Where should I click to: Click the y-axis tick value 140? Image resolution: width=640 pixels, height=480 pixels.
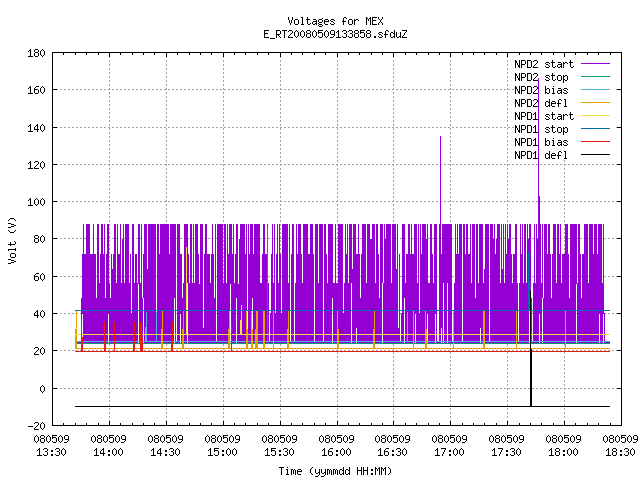click(36, 128)
